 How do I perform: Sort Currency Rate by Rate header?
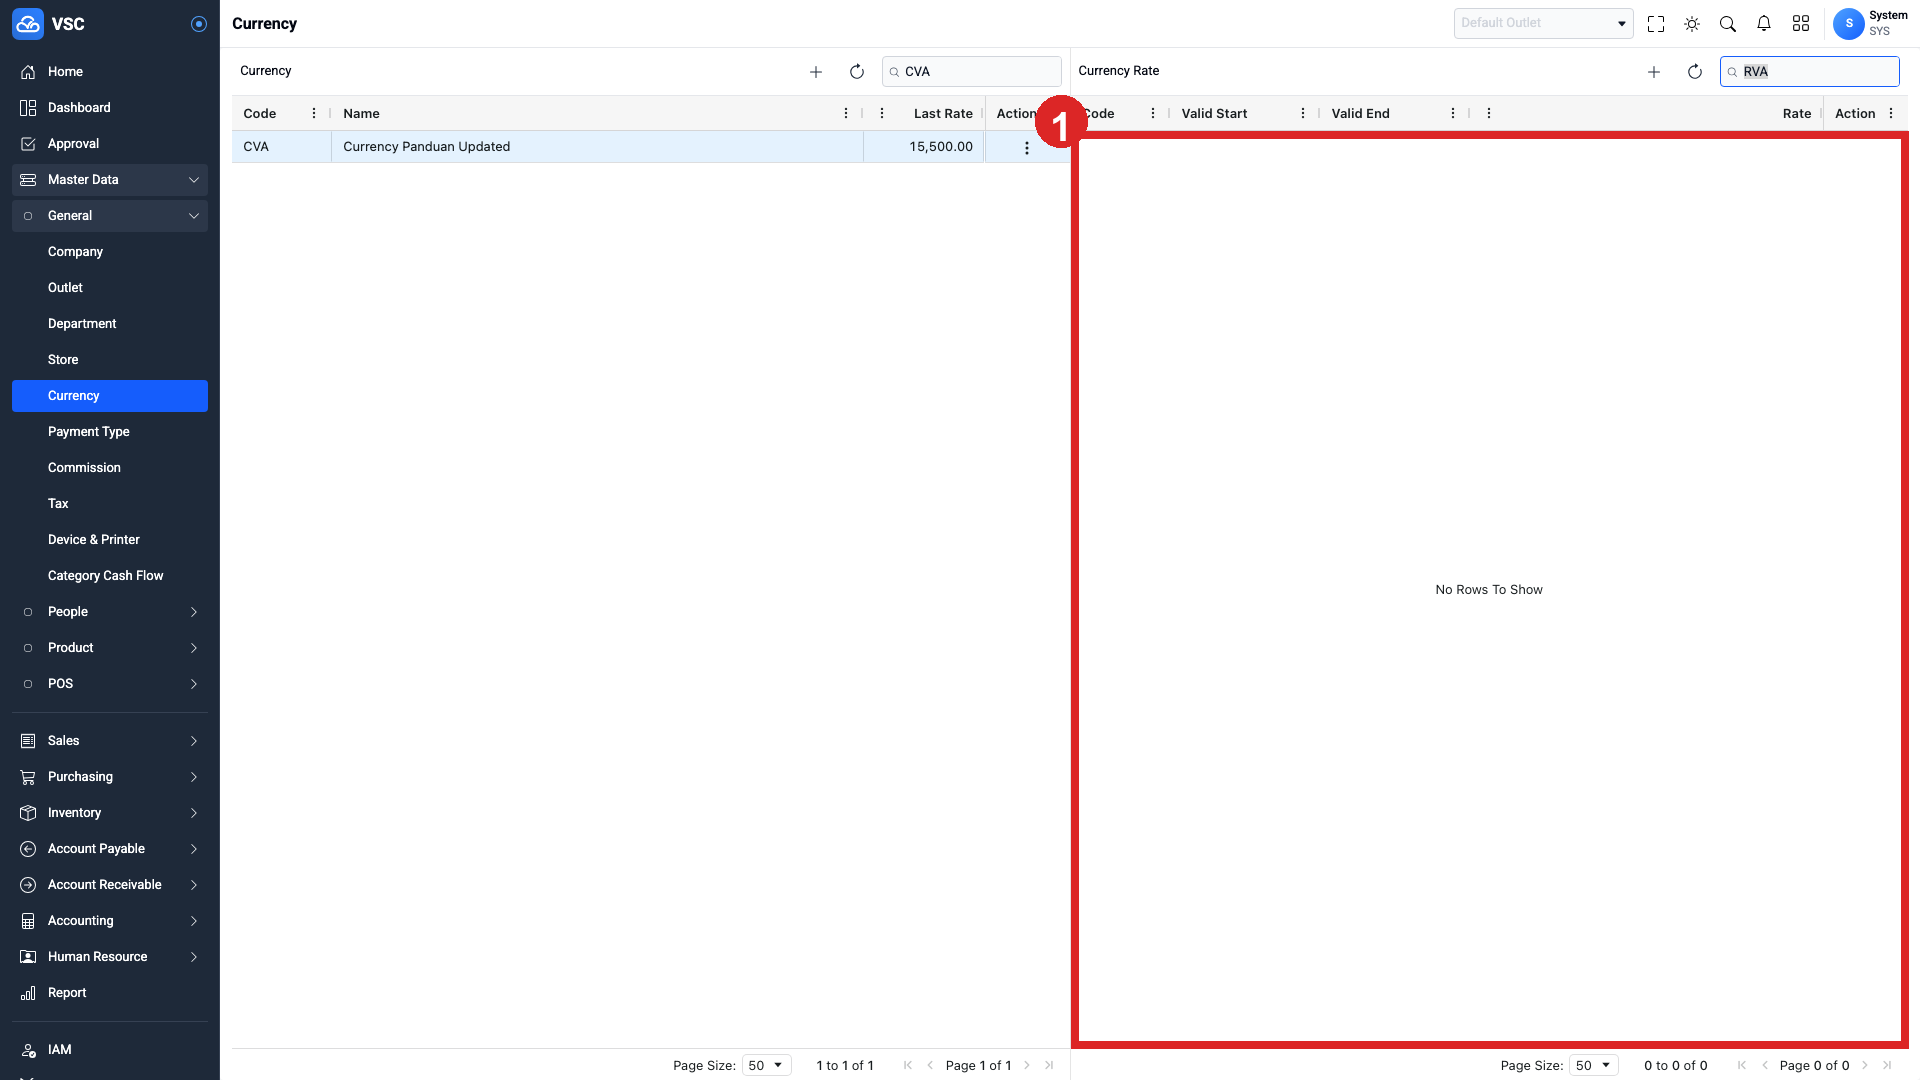click(x=1797, y=114)
